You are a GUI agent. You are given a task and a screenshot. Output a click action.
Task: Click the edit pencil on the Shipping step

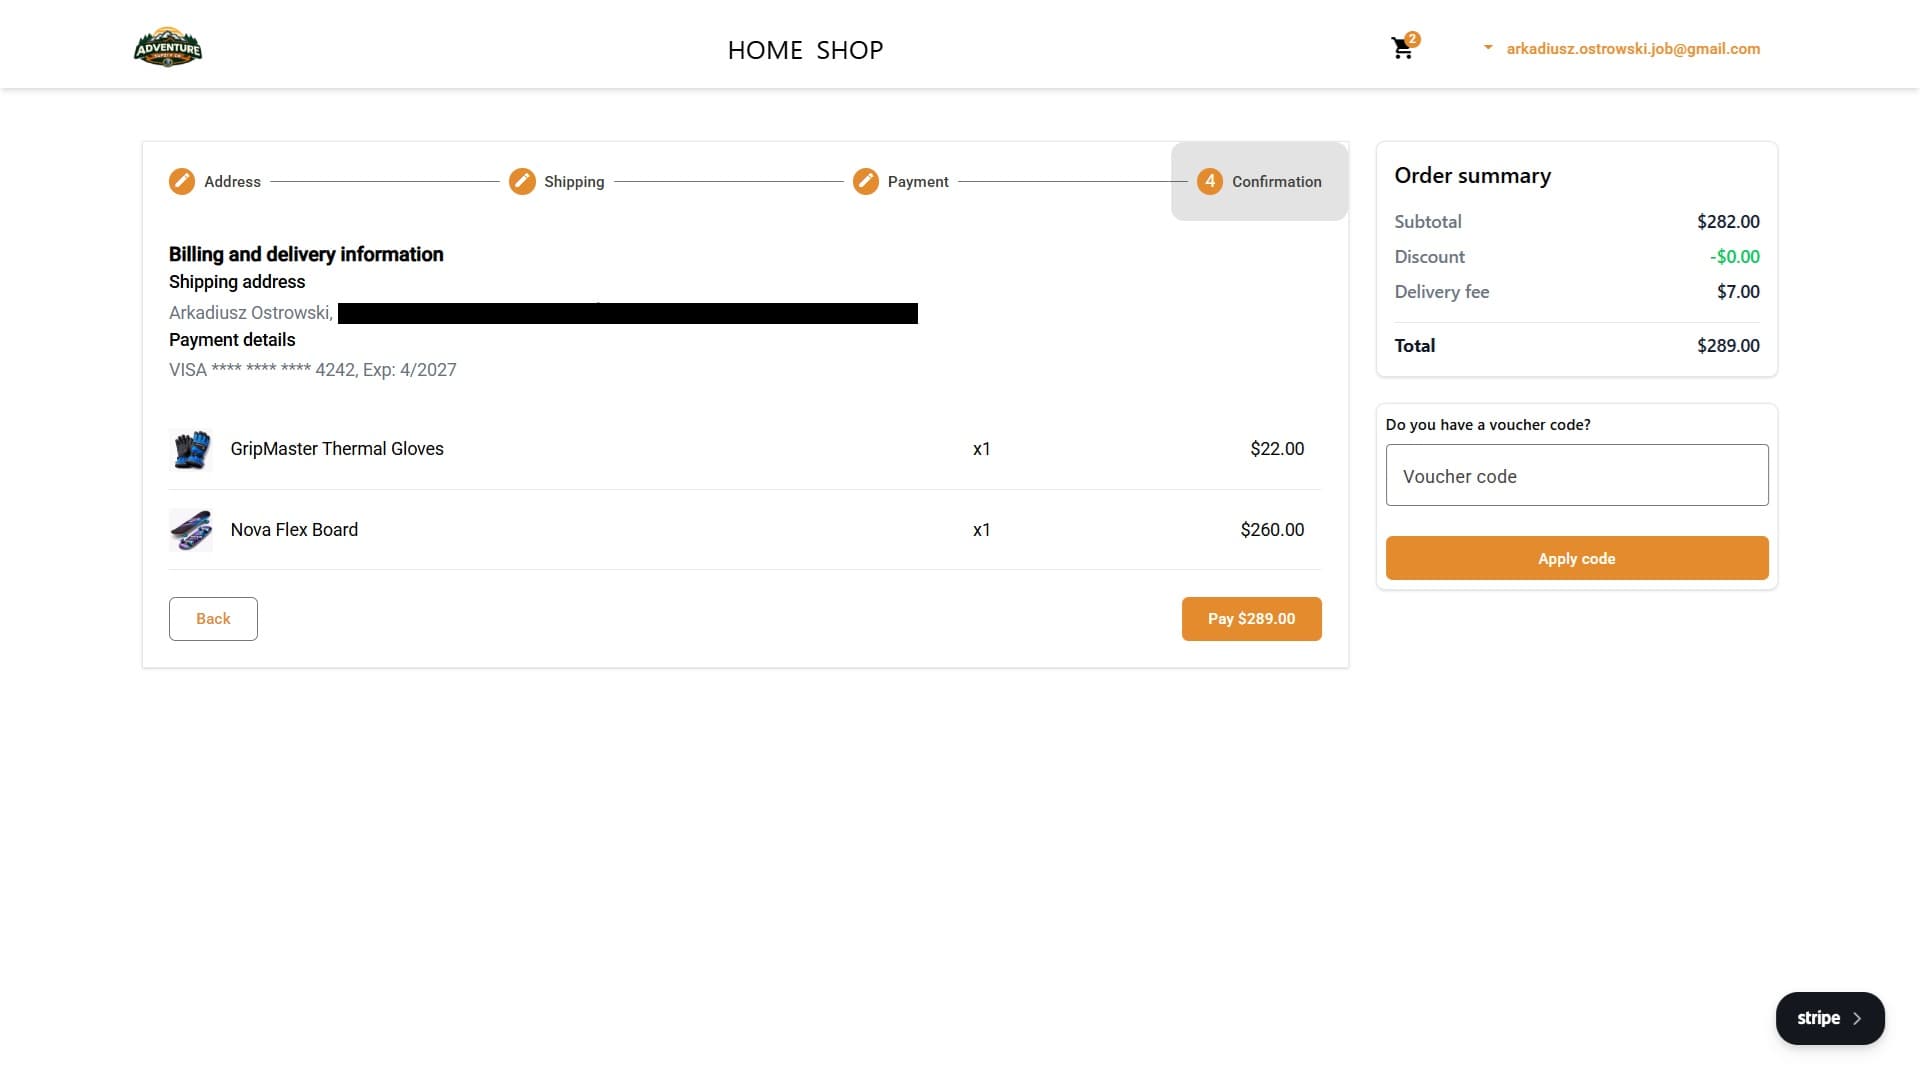click(x=522, y=181)
